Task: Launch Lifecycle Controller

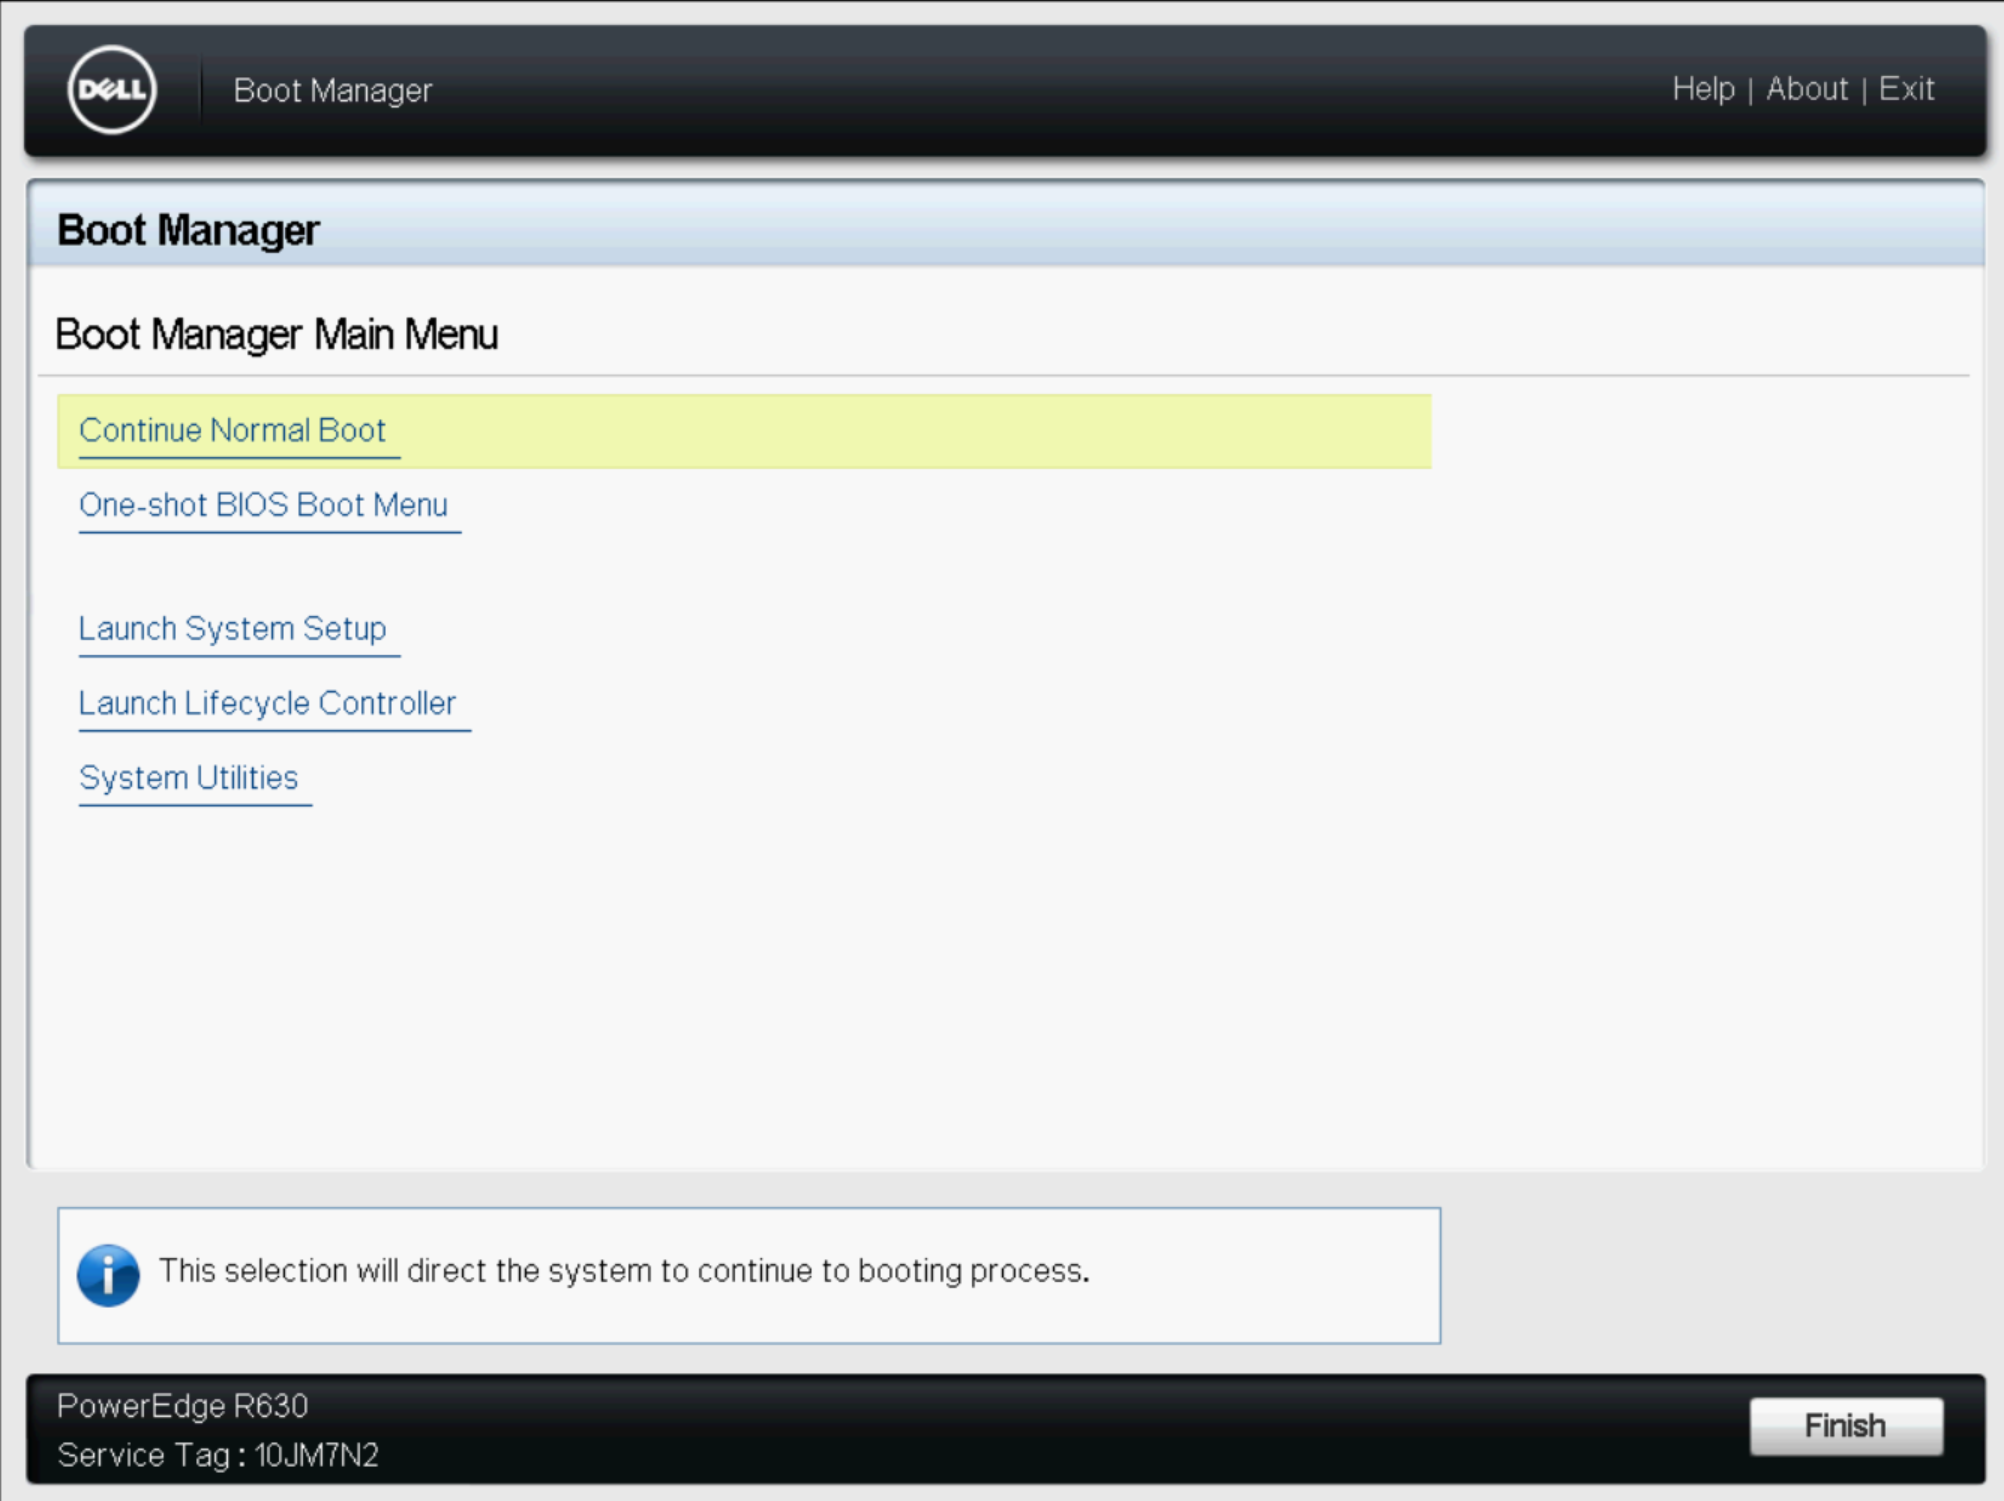Action: click(267, 703)
